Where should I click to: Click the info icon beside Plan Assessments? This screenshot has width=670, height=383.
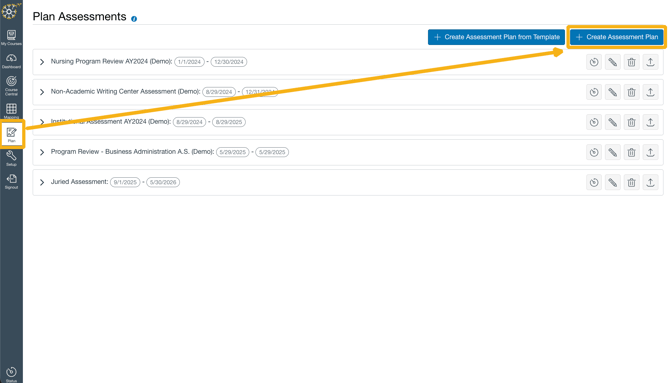134,19
